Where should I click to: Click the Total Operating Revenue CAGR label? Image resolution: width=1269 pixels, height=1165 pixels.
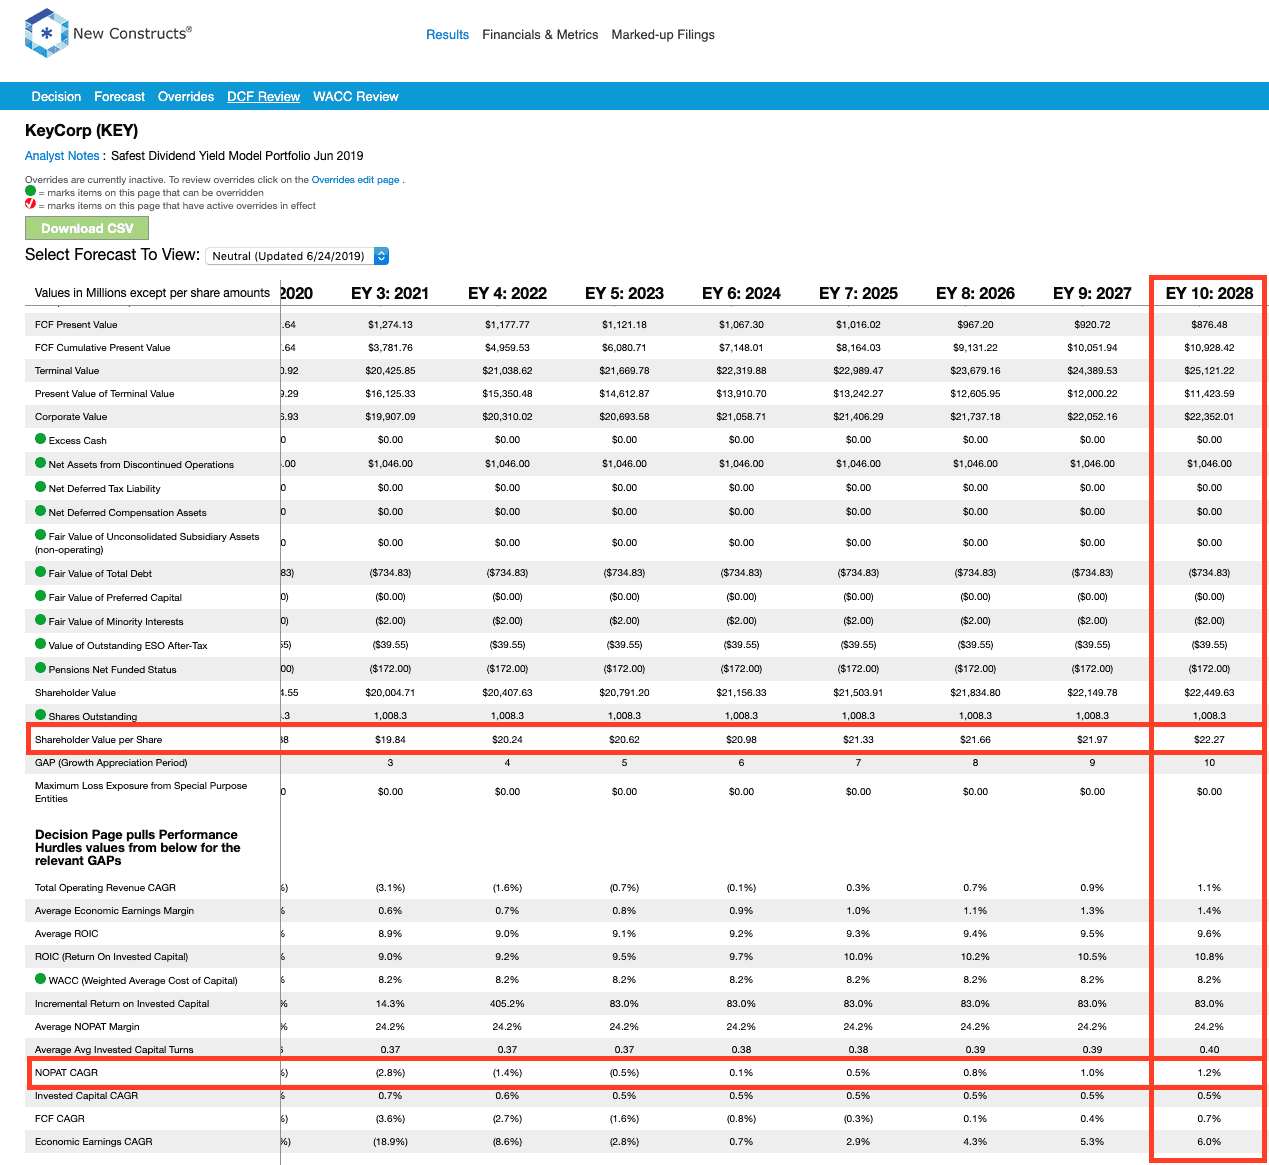point(105,887)
